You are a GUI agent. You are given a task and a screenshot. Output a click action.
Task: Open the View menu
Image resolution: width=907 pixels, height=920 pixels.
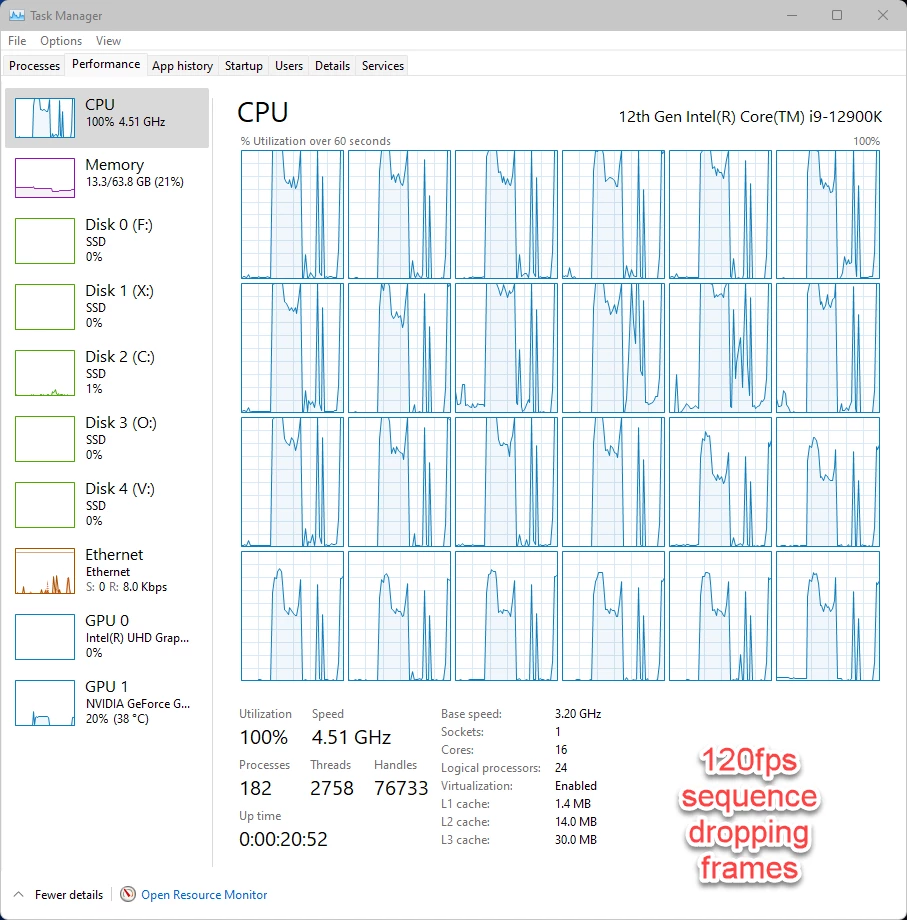coord(109,40)
